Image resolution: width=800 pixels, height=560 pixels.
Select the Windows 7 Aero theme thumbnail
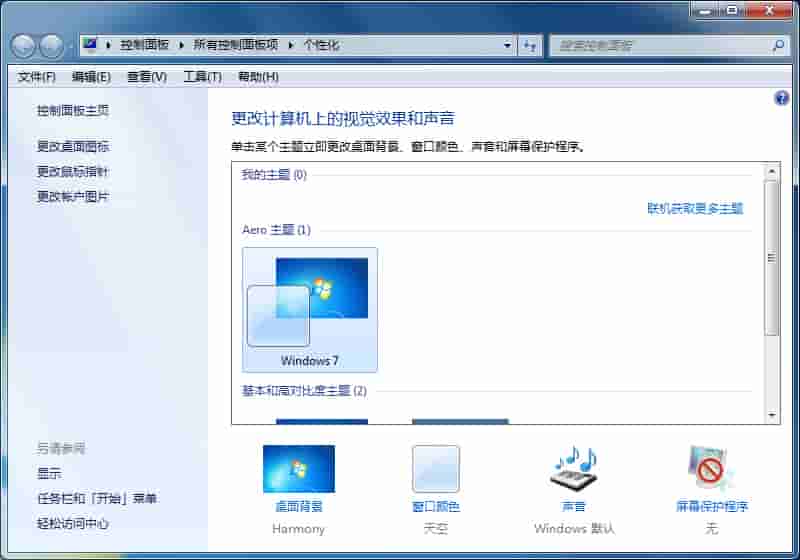(x=310, y=310)
